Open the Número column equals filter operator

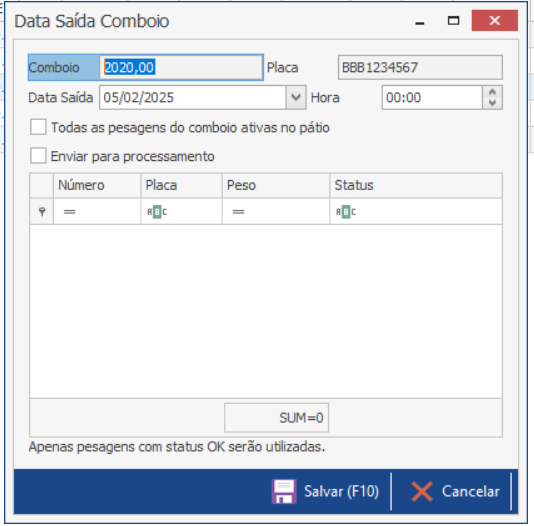click(69, 212)
